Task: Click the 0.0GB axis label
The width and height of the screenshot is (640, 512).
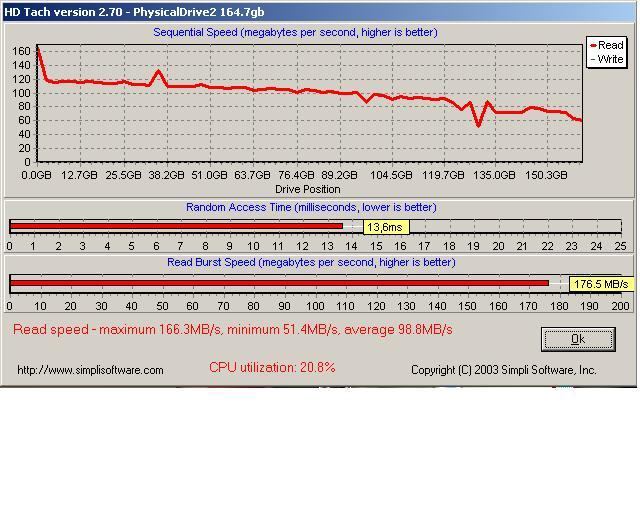Action: pos(36,175)
